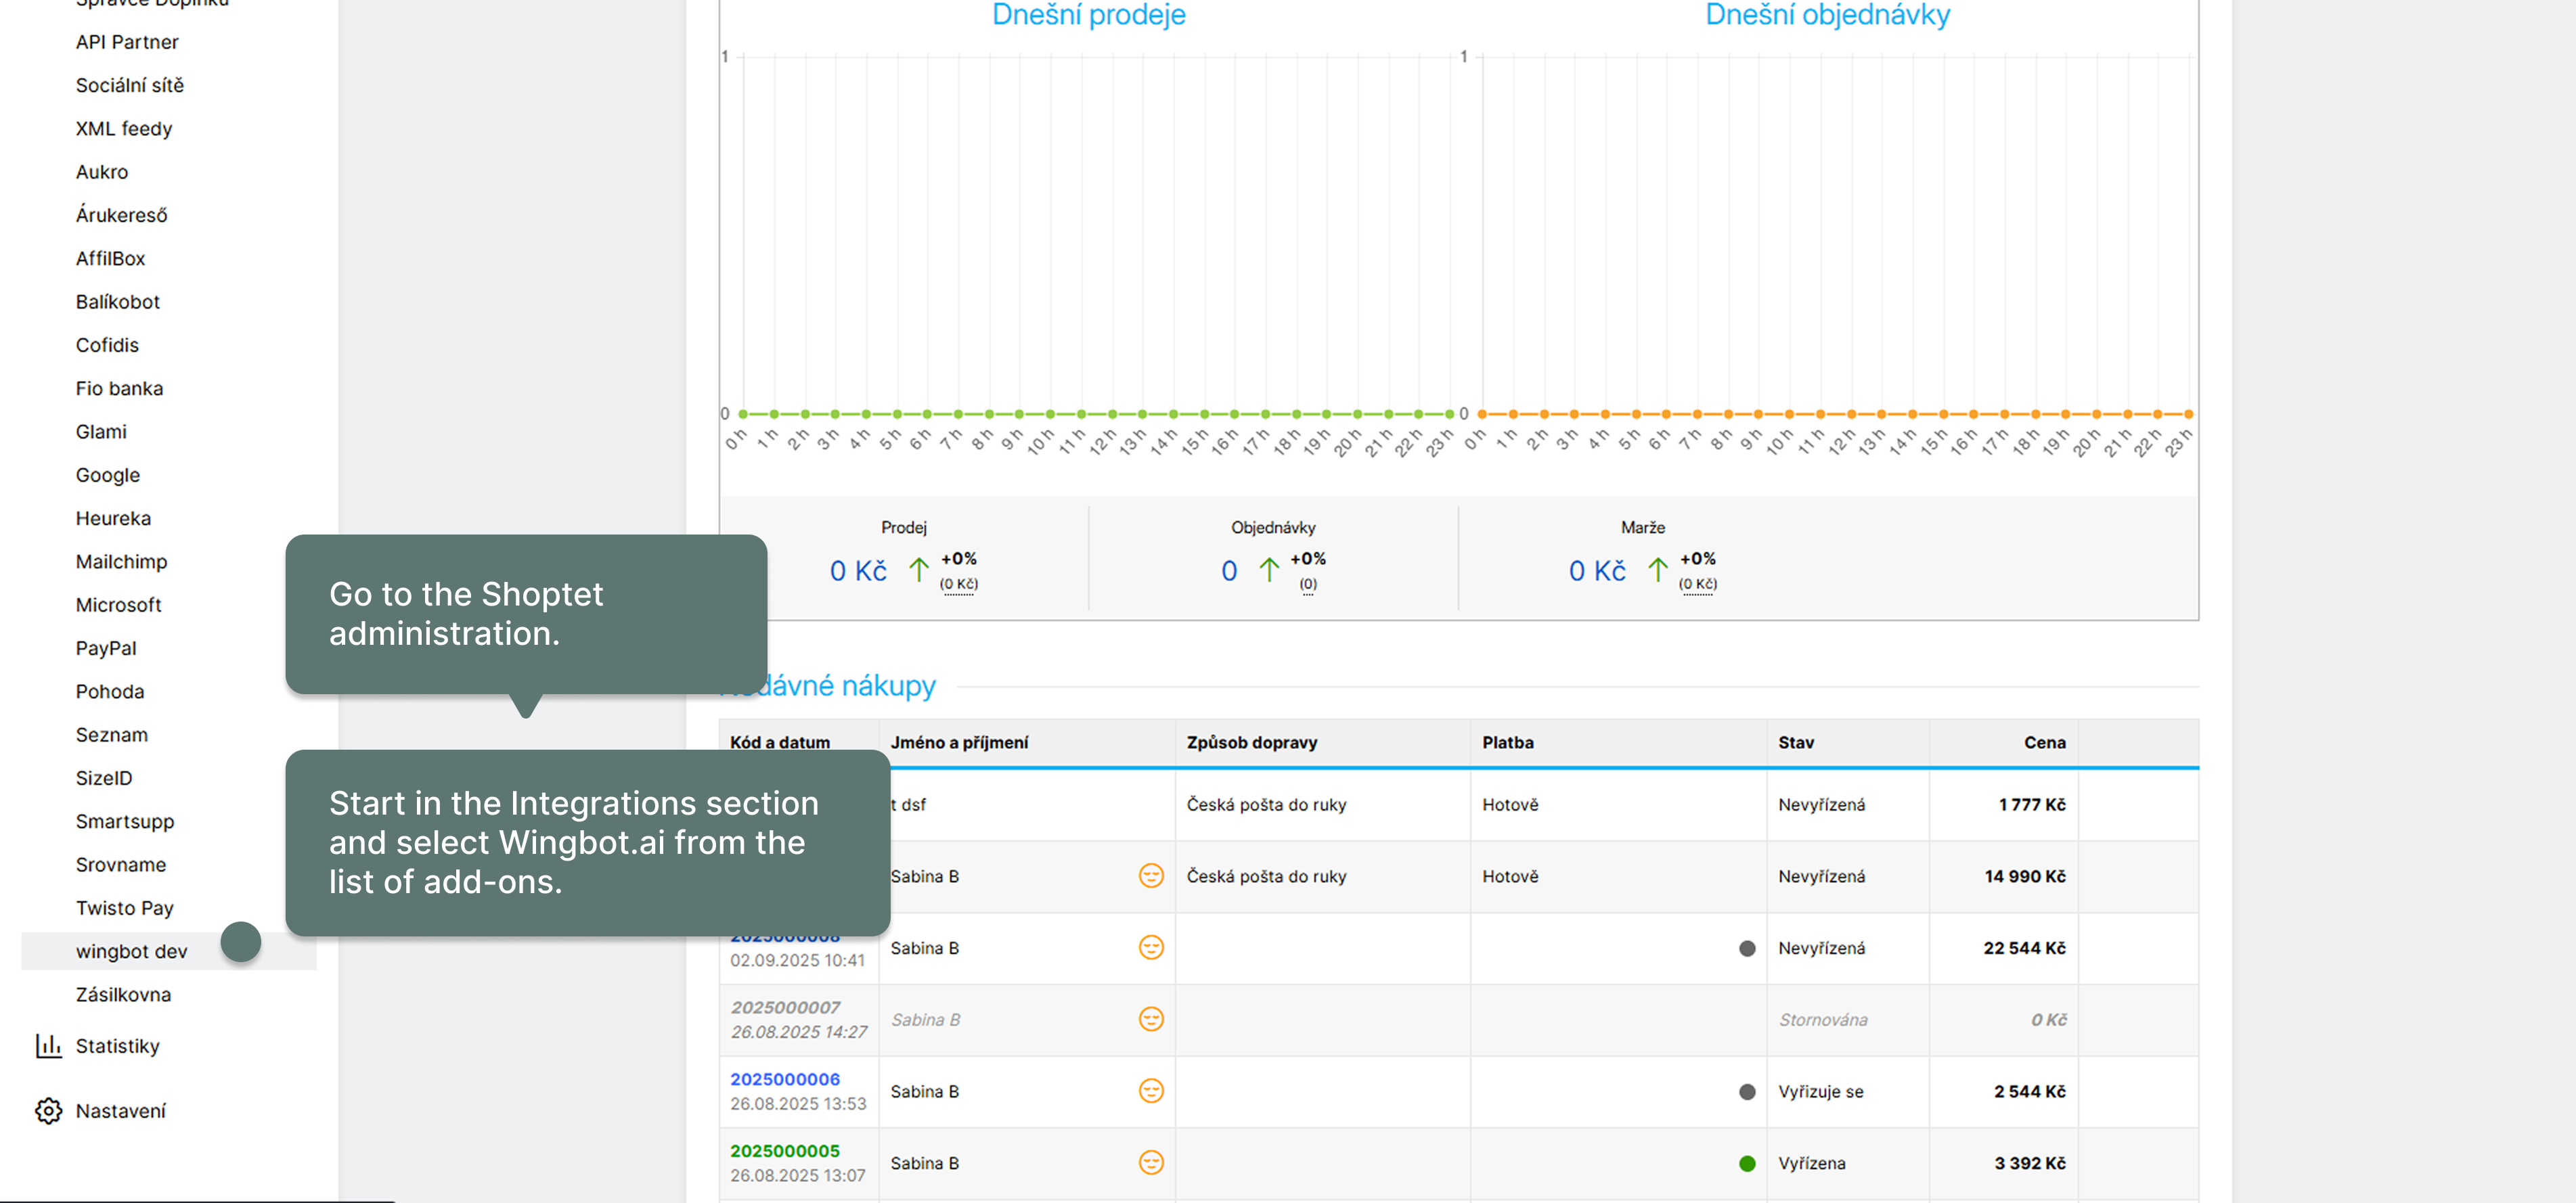Open Zásilkovna integration
The width and height of the screenshot is (2576, 1203).
[123, 995]
